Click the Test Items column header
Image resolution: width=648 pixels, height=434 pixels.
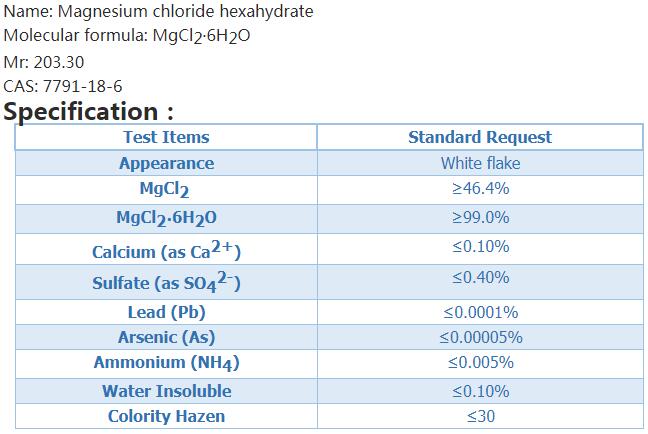[166, 137]
